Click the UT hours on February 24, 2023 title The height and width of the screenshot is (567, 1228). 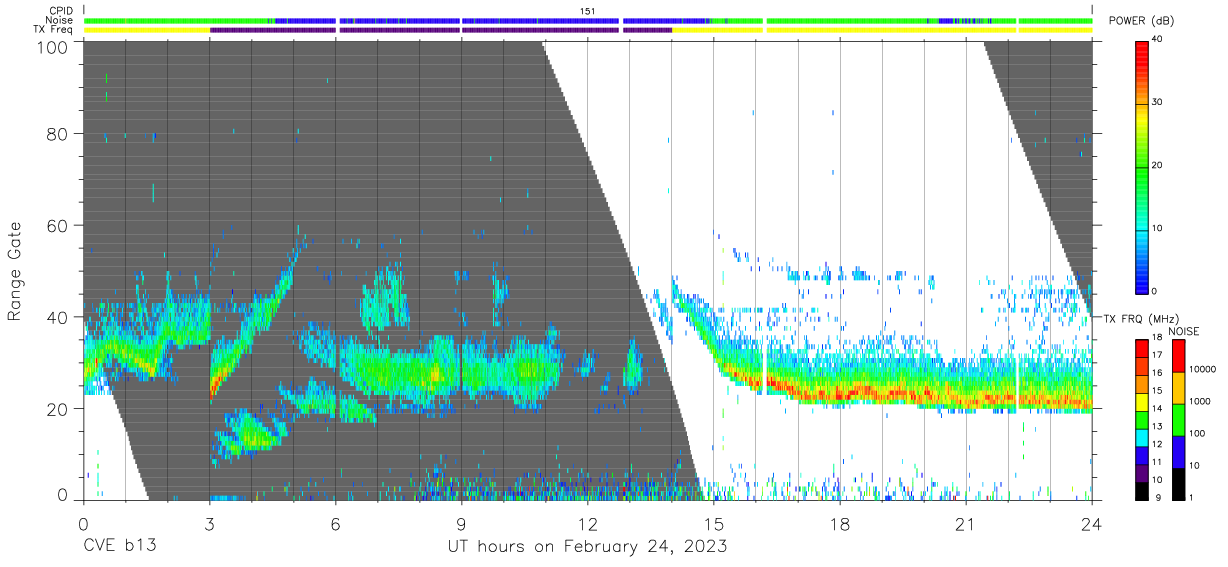587,547
